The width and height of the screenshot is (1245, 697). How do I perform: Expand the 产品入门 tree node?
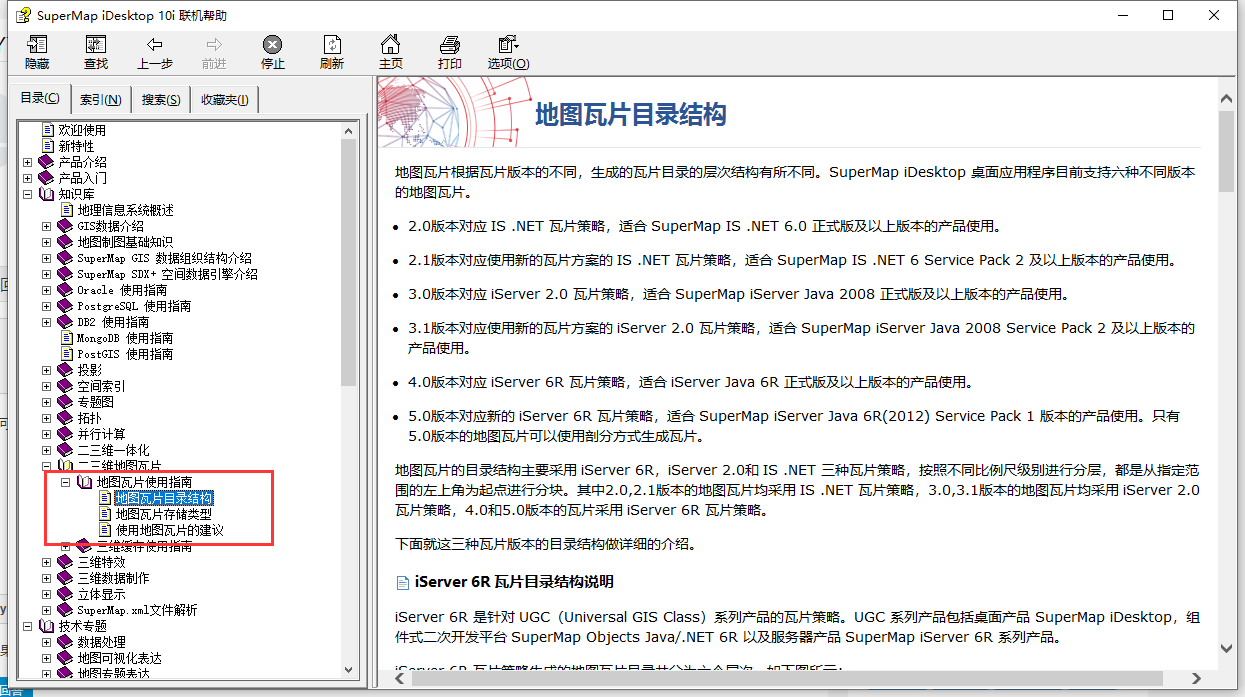click(x=28, y=178)
